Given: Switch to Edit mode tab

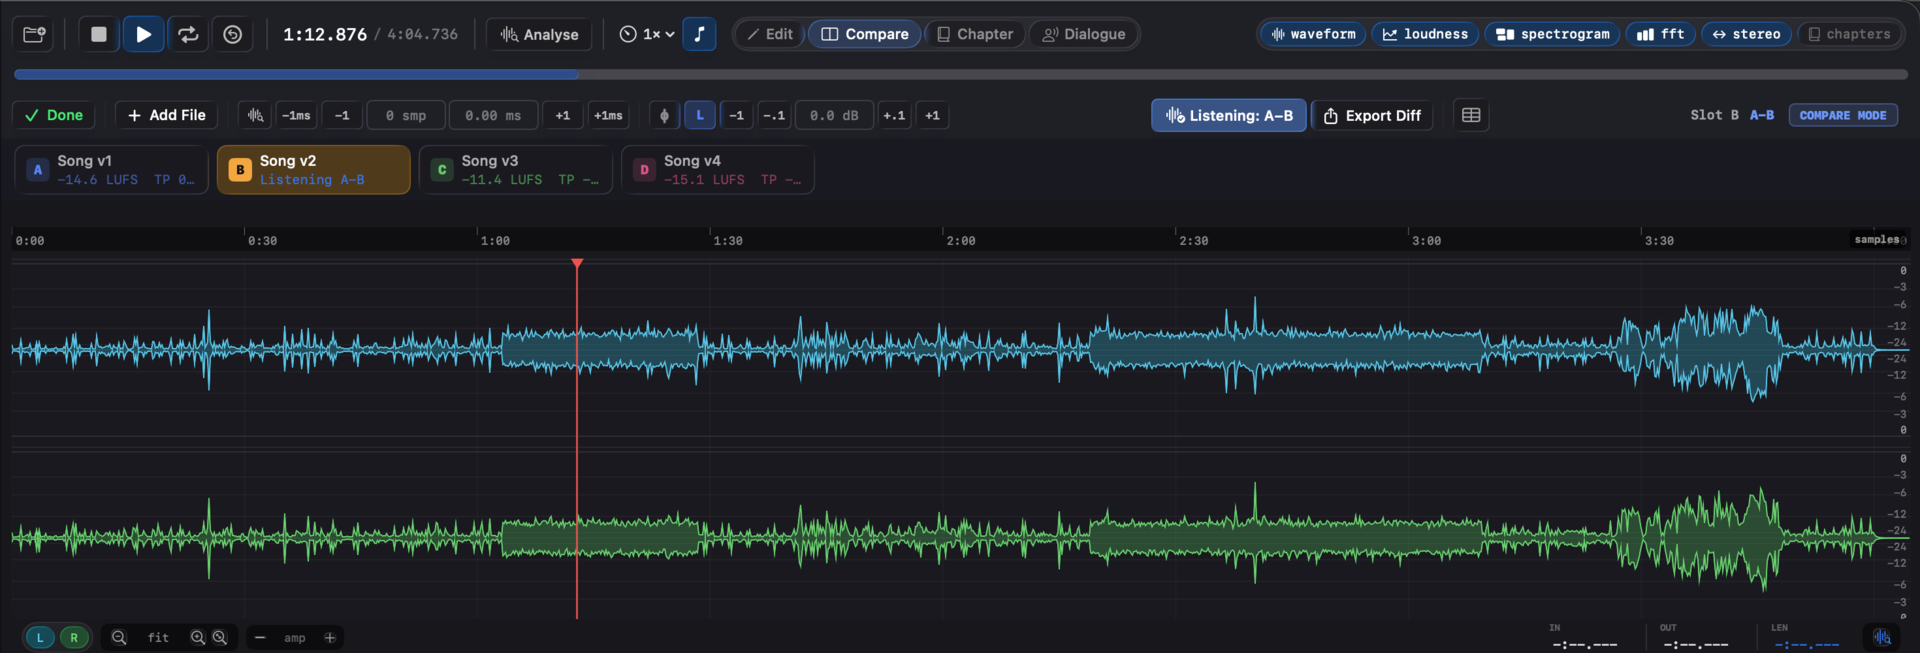Looking at the screenshot, I should click(769, 34).
